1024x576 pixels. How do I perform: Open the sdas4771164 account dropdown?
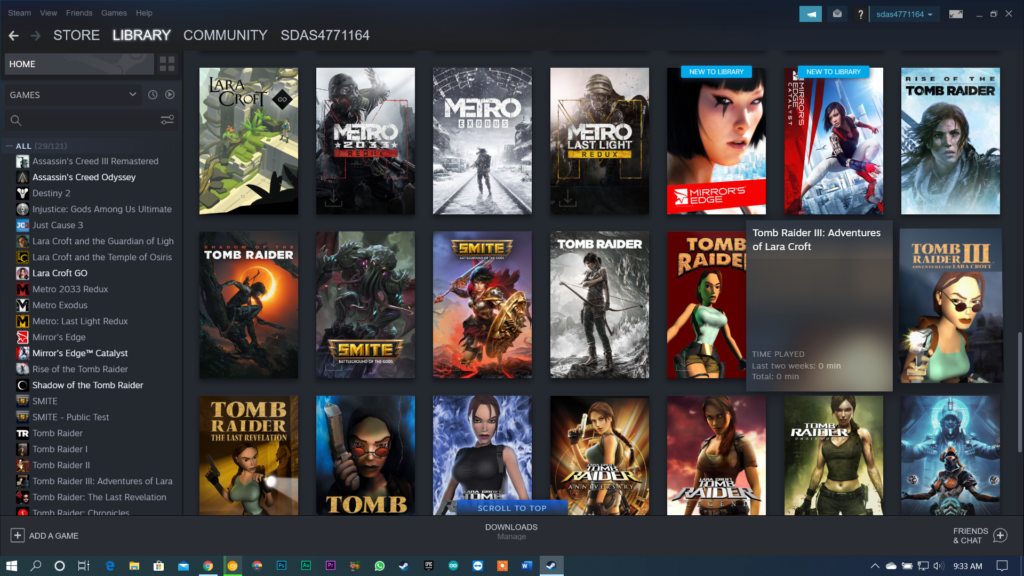904,14
